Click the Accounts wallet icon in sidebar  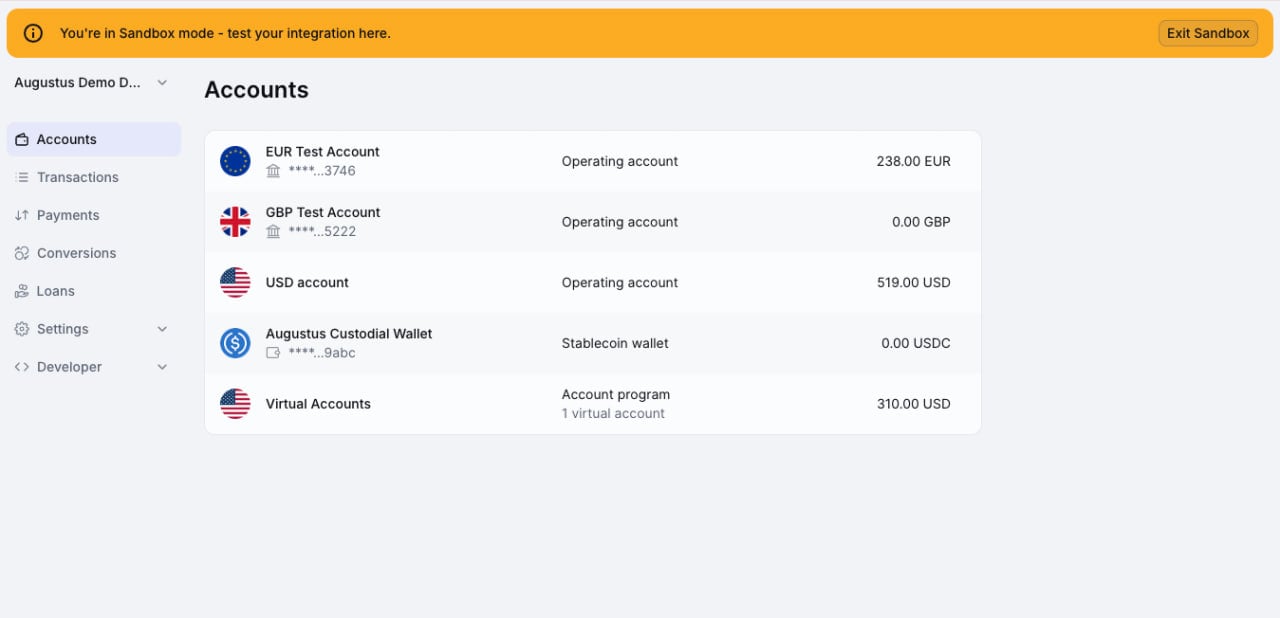[22, 140]
